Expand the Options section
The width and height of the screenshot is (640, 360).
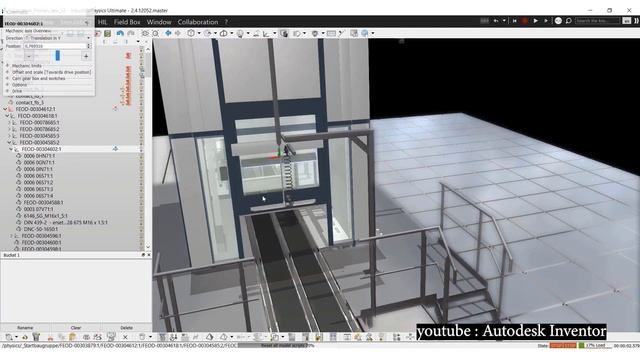7,84
